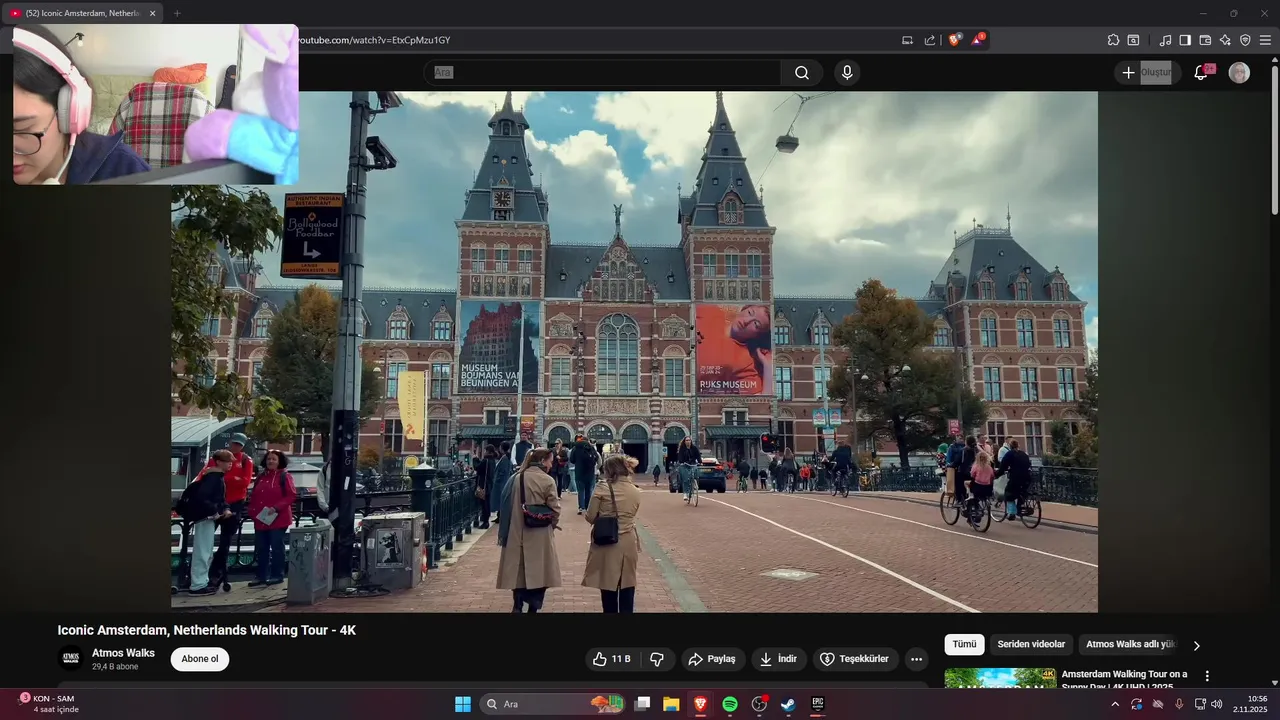Open the Brave hamburger main menu

coord(1265,40)
